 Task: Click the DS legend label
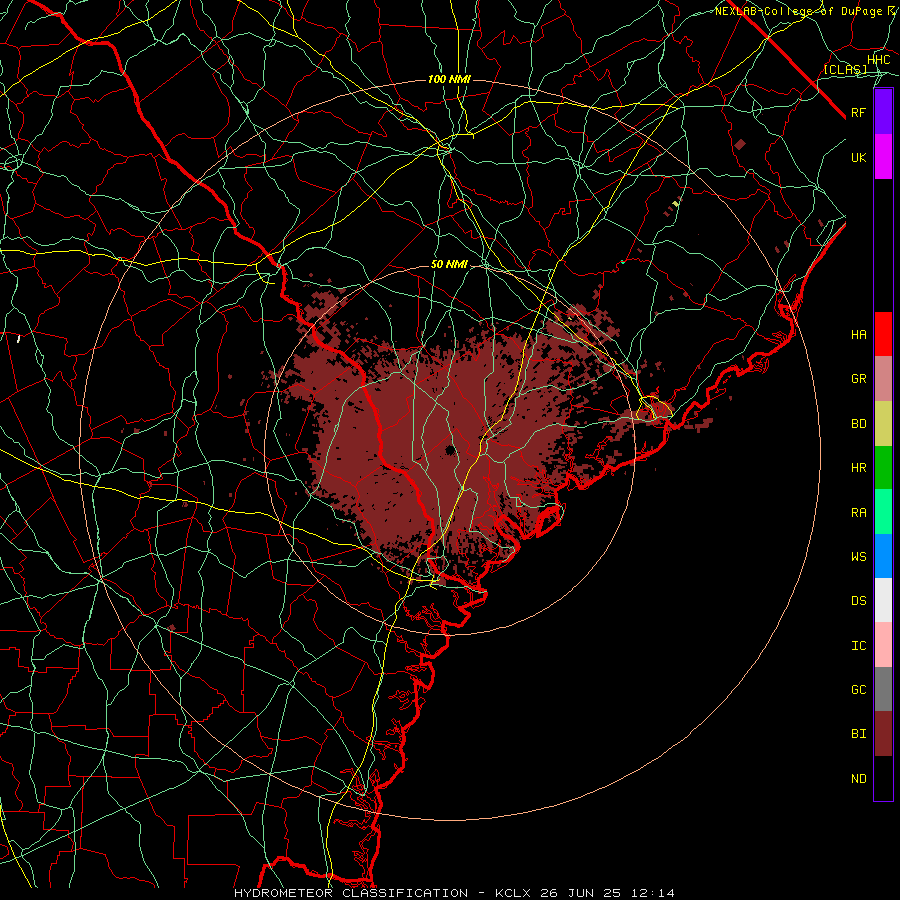point(859,601)
